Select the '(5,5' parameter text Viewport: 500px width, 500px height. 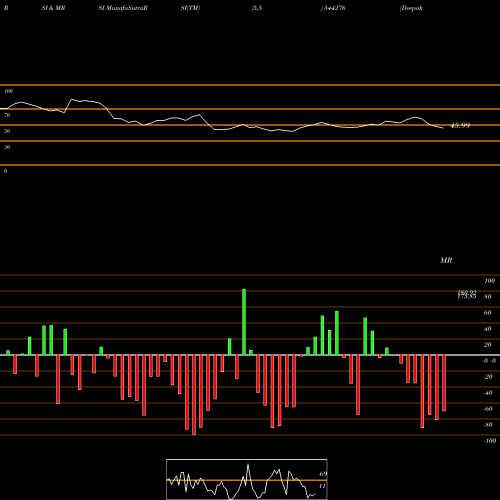click(x=257, y=8)
